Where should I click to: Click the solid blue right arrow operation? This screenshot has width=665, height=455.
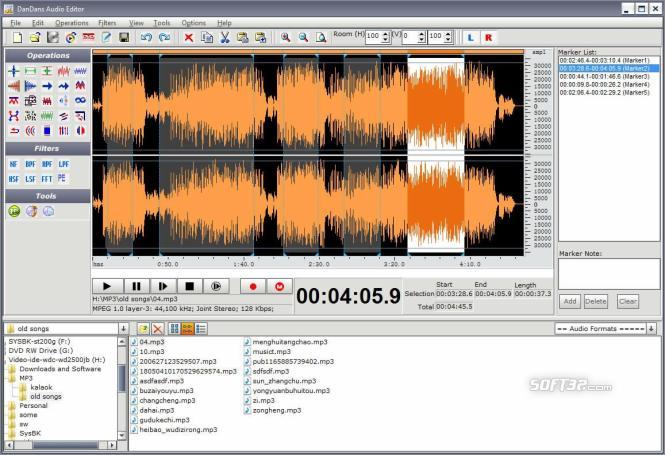tap(47, 86)
